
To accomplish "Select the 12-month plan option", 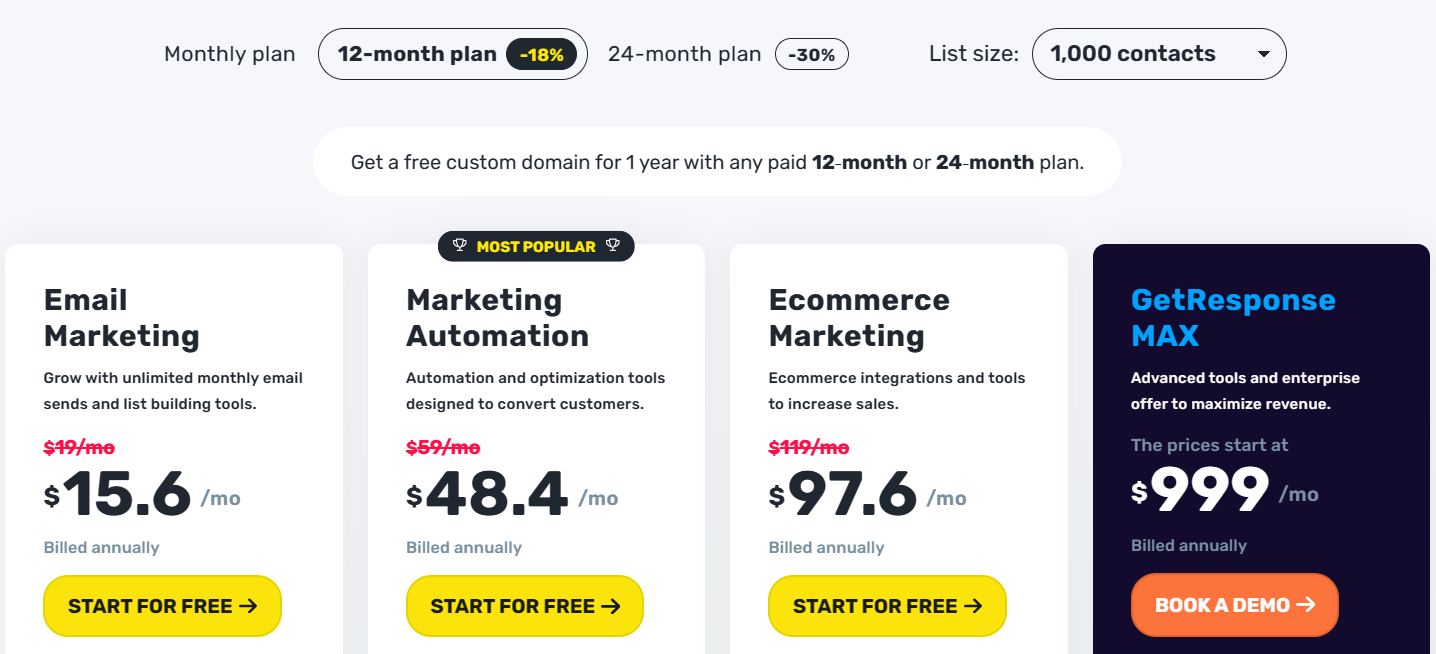I will point(416,53).
